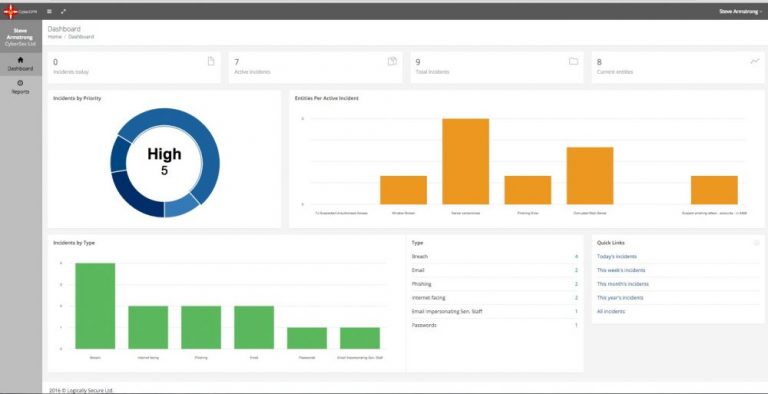Screen dimensions: 768x394
Task: Open This month's incidents quick link
Action: 622,284
